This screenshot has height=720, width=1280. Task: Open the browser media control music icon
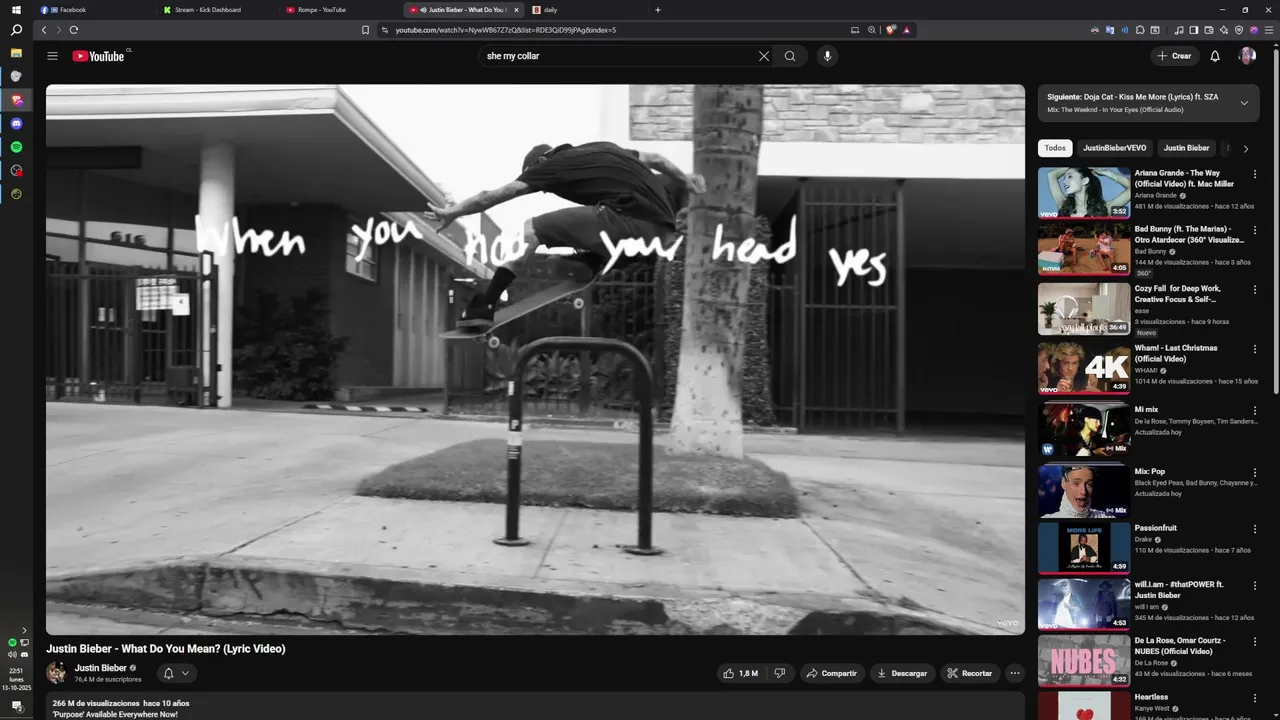(x=1179, y=30)
